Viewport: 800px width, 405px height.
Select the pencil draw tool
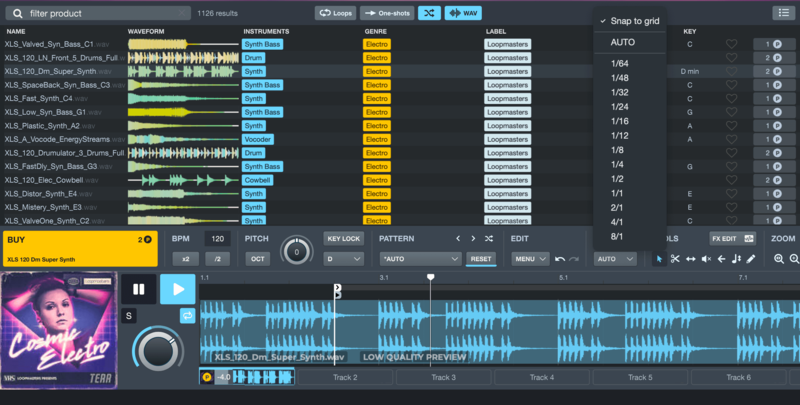(751, 259)
